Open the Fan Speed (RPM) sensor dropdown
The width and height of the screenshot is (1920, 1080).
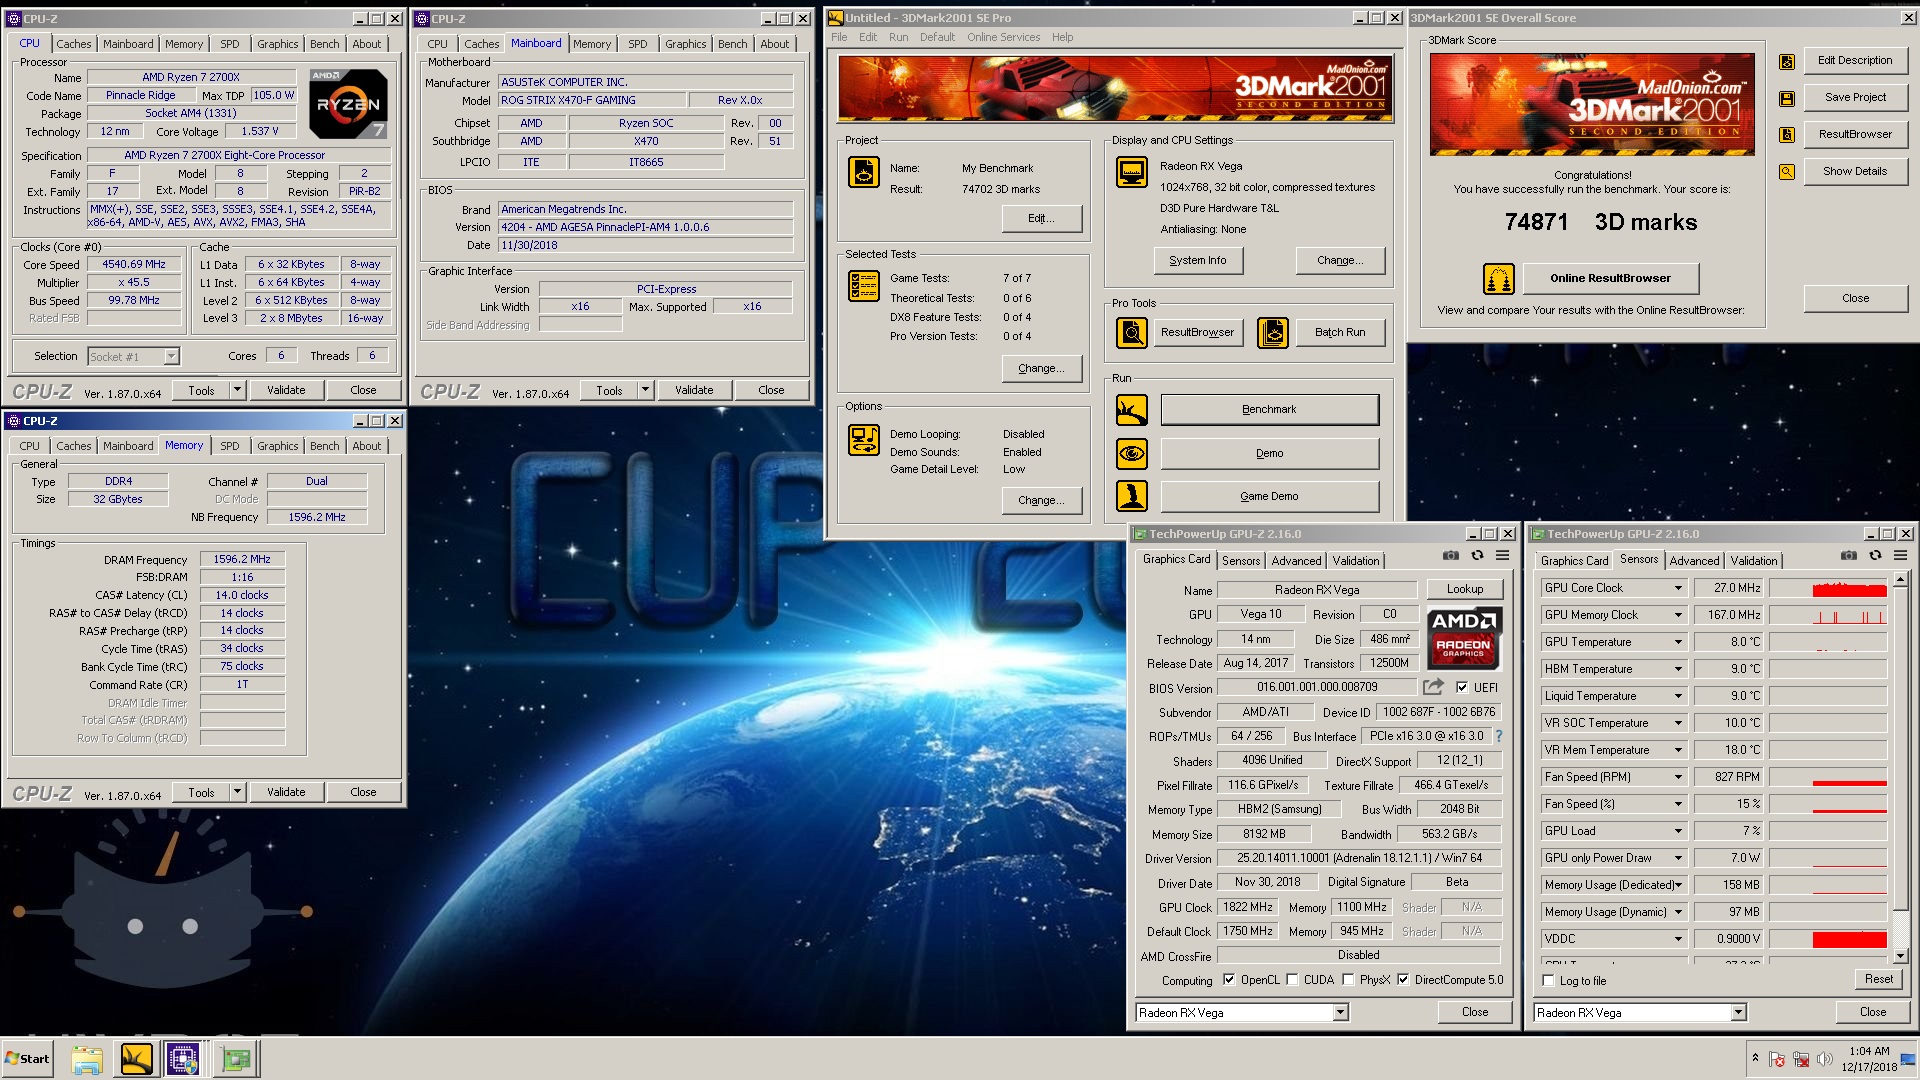tap(1679, 777)
